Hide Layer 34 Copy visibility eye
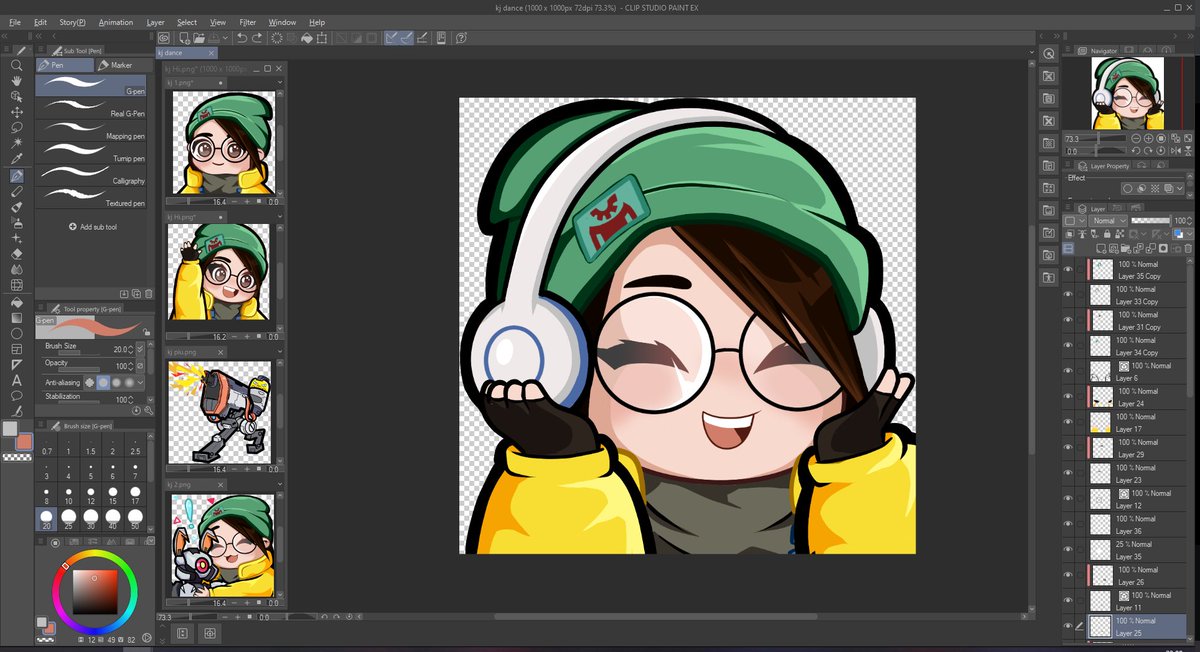The height and width of the screenshot is (652, 1200). [x=1068, y=345]
